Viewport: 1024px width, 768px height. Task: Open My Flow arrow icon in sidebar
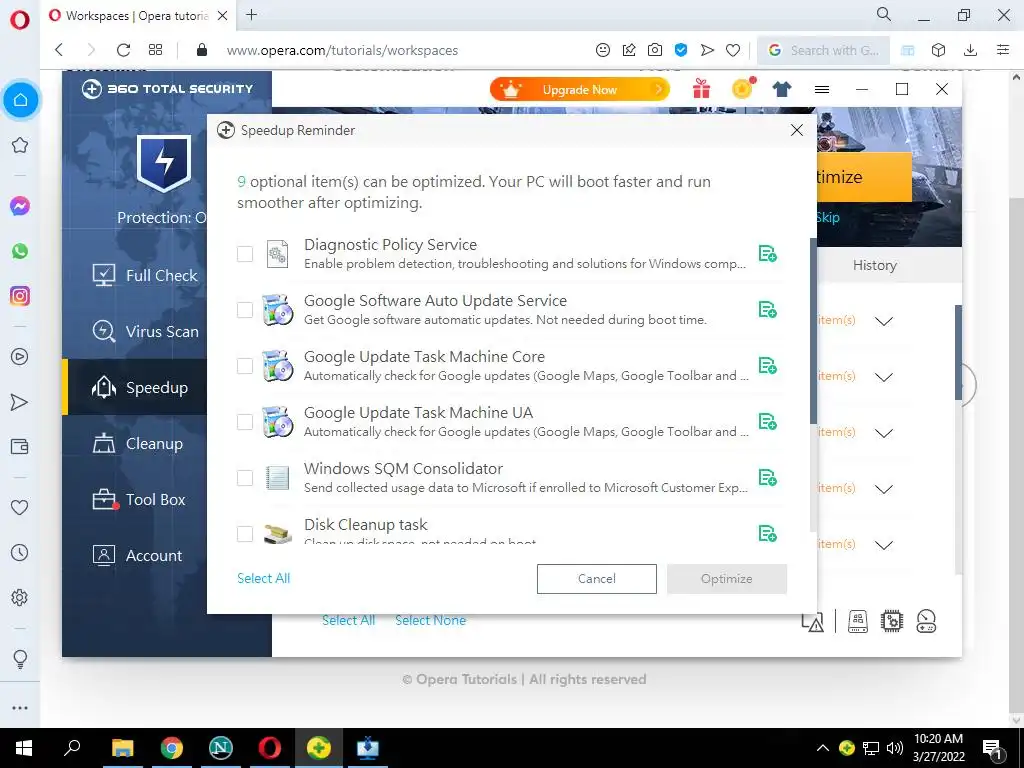pos(20,402)
